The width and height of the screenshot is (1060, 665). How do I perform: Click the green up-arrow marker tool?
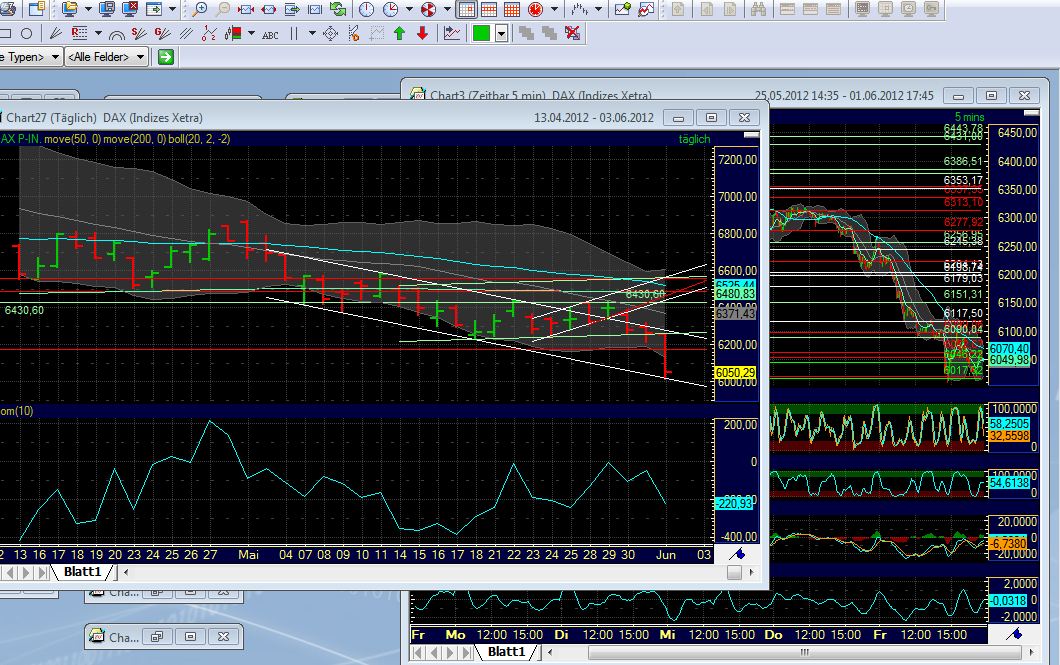[400, 33]
